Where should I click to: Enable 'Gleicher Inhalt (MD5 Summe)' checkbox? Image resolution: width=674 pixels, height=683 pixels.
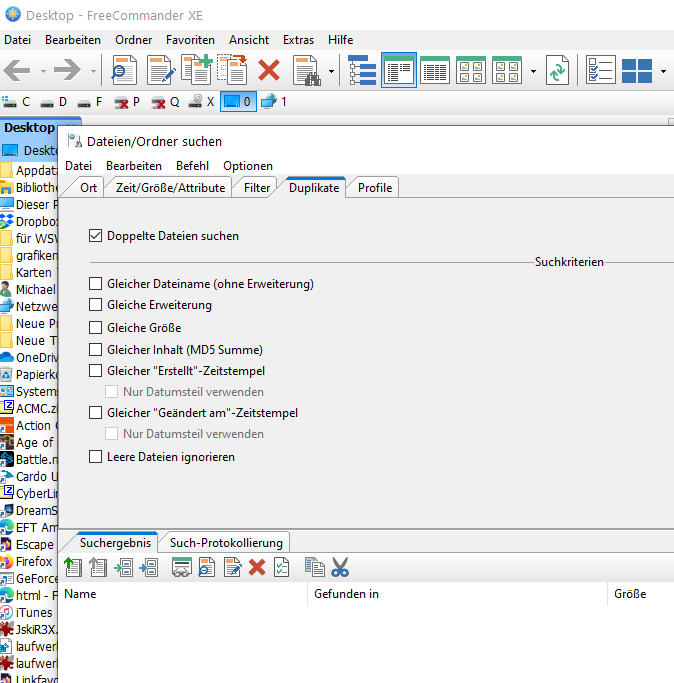coord(96,349)
